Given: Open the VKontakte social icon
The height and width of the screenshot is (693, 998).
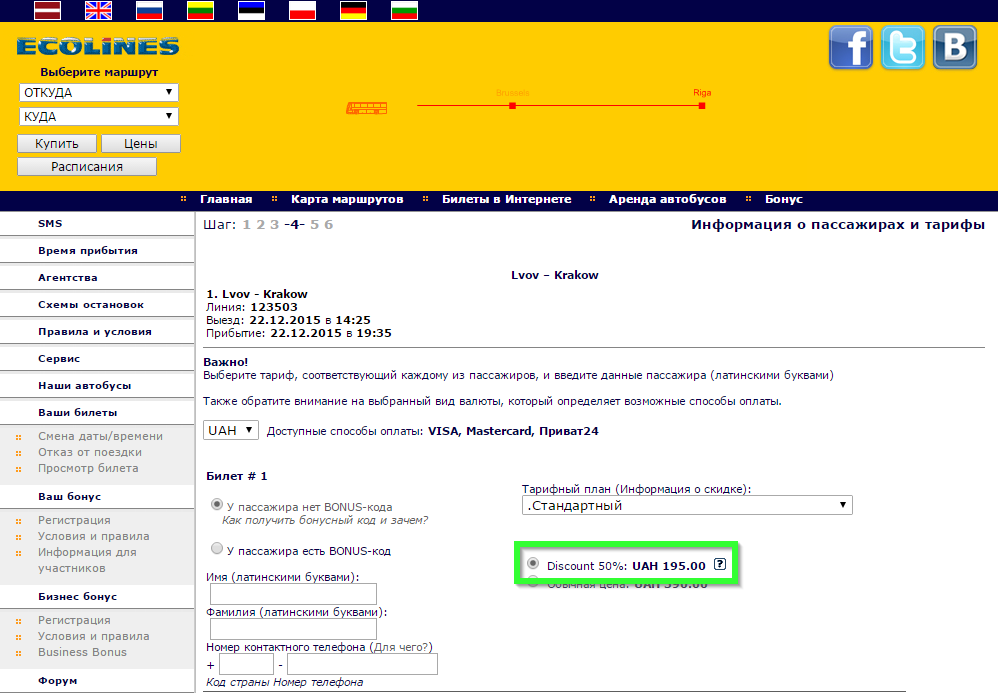Looking at the screenshot, I should click(x=955, y=47).
